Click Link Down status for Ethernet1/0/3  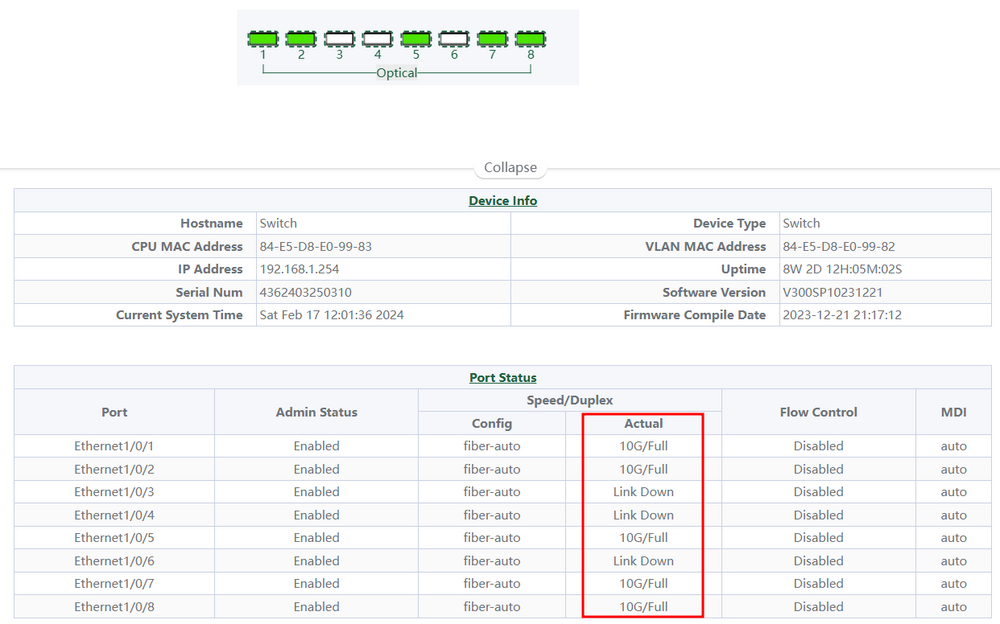(x=643, y=492)
